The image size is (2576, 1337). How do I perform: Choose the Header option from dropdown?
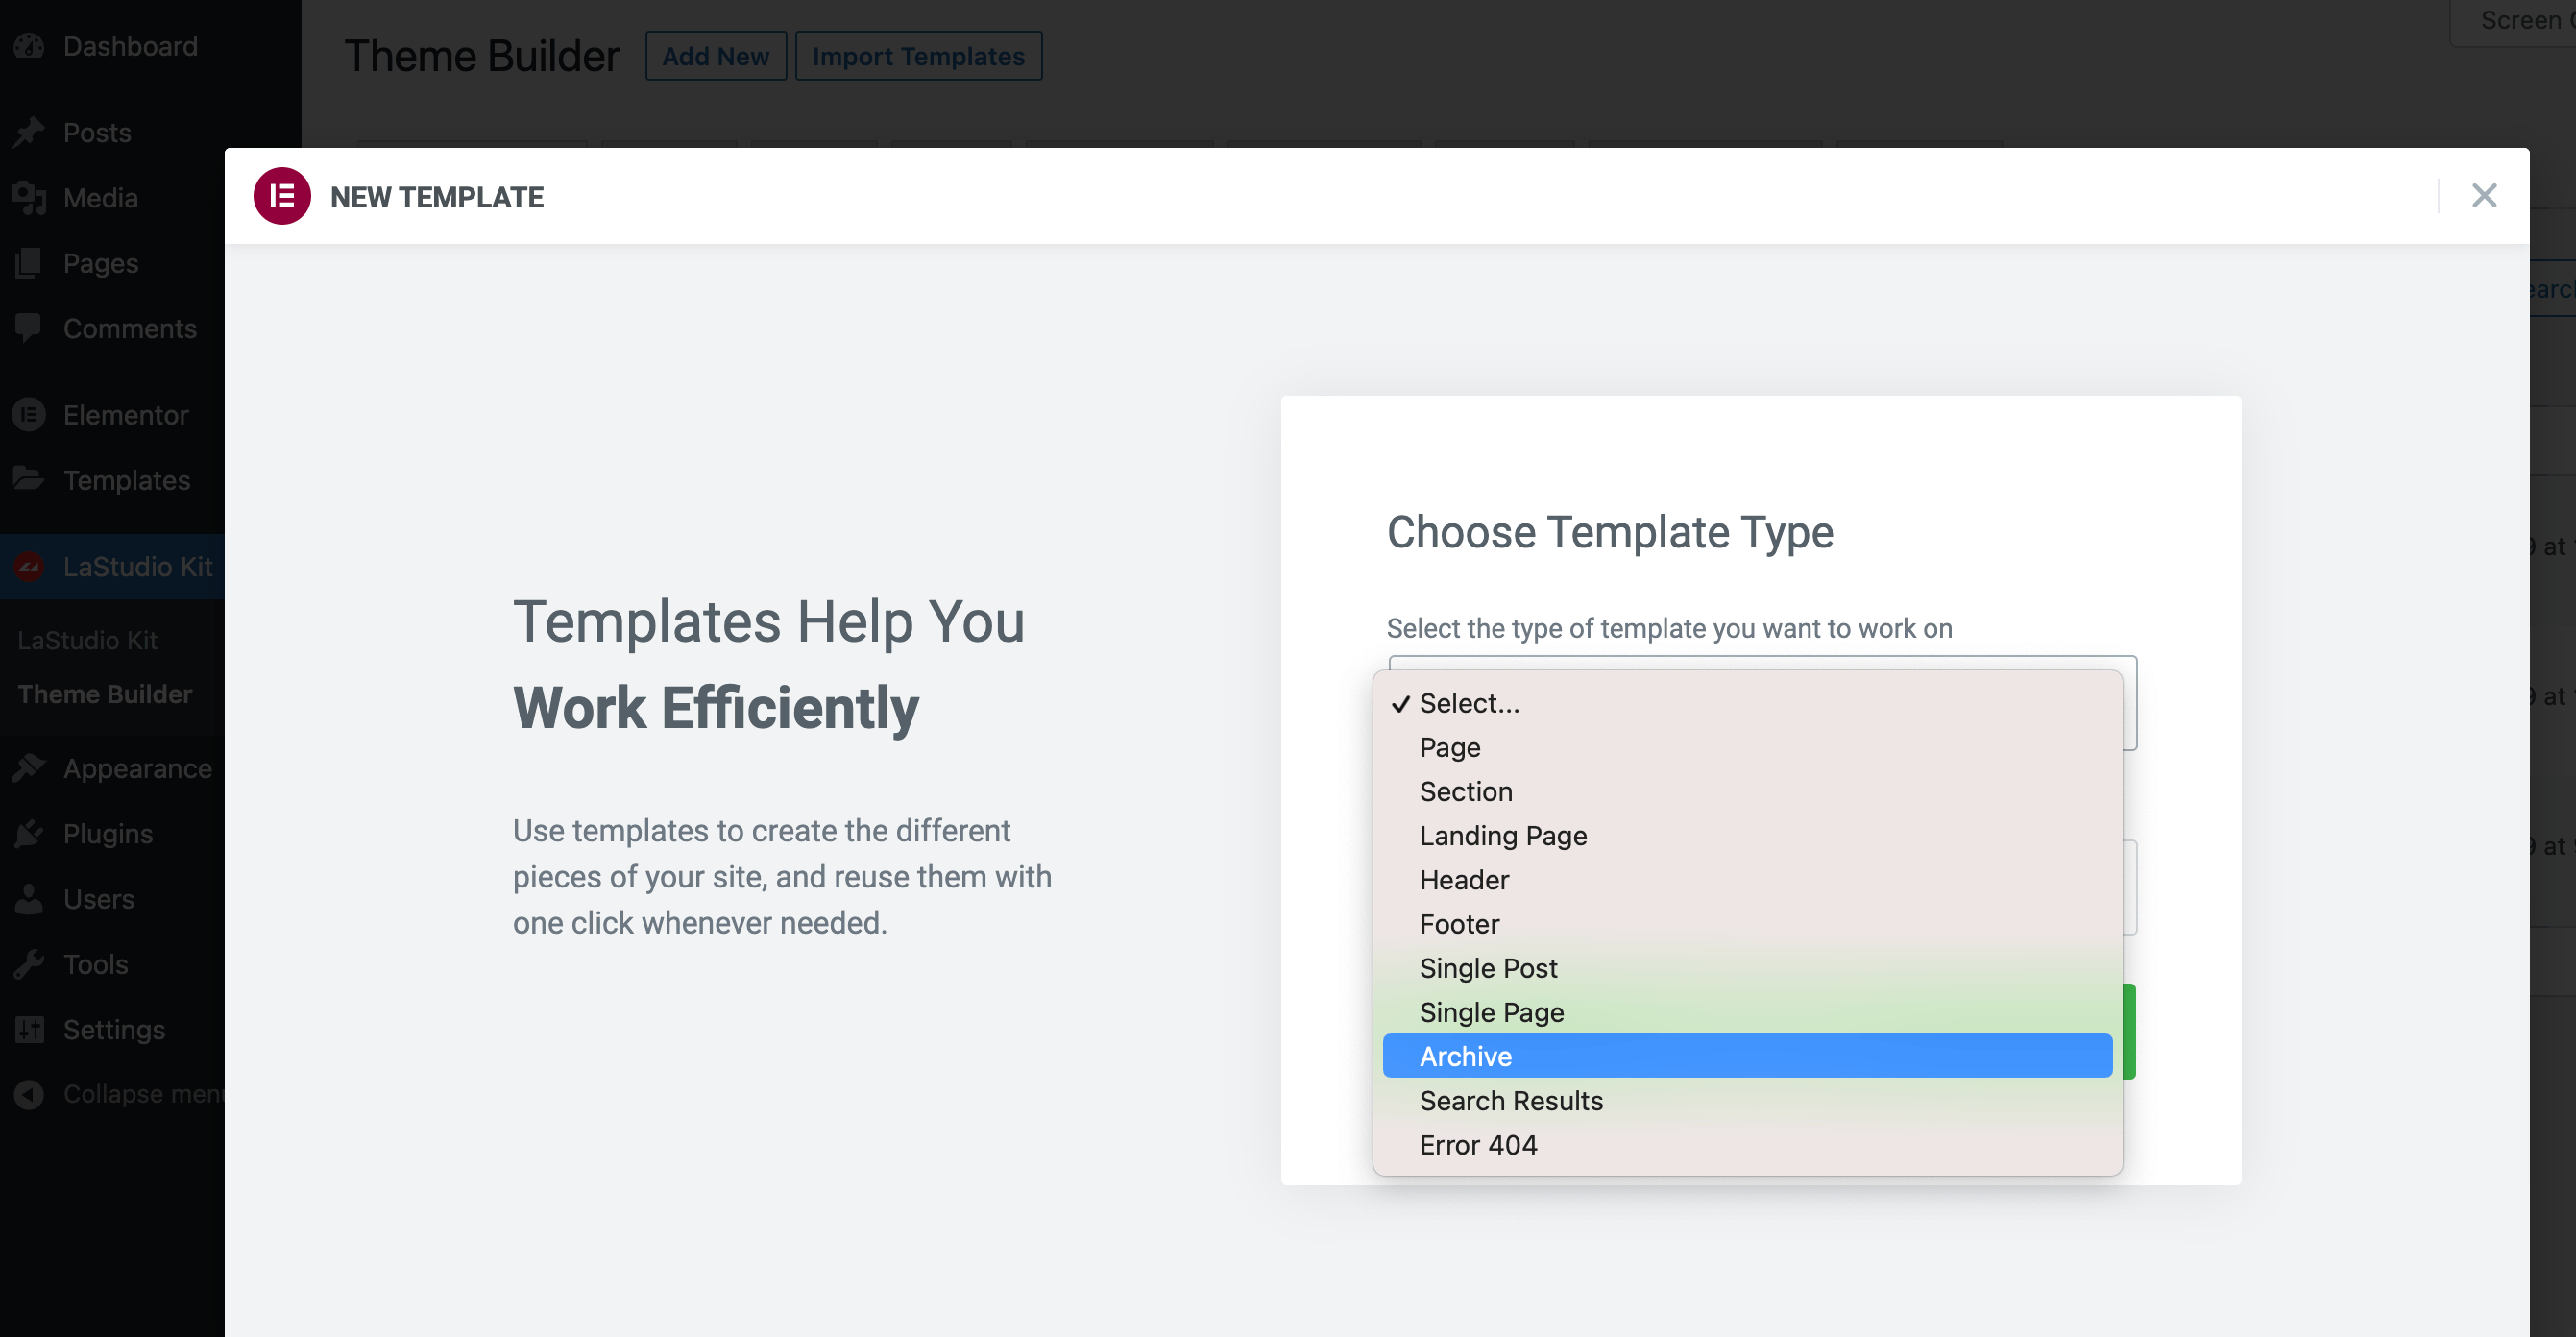tap(1464, 880)
